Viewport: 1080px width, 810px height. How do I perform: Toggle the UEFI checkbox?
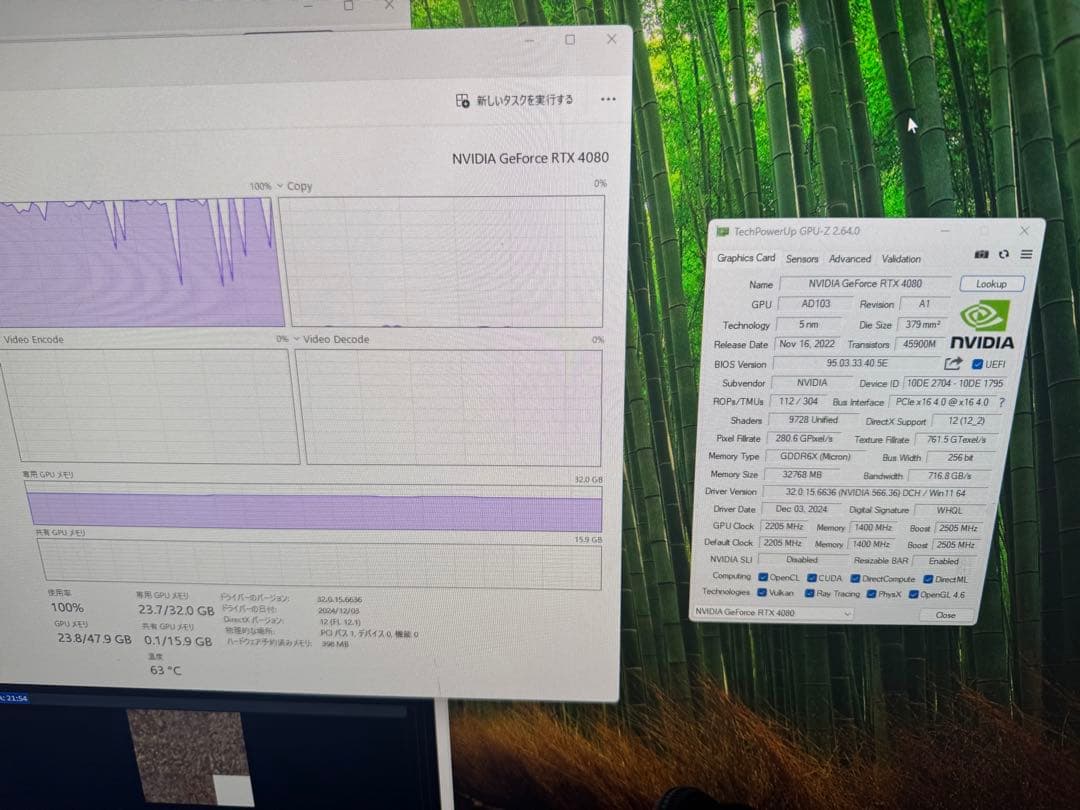(977, 364)
